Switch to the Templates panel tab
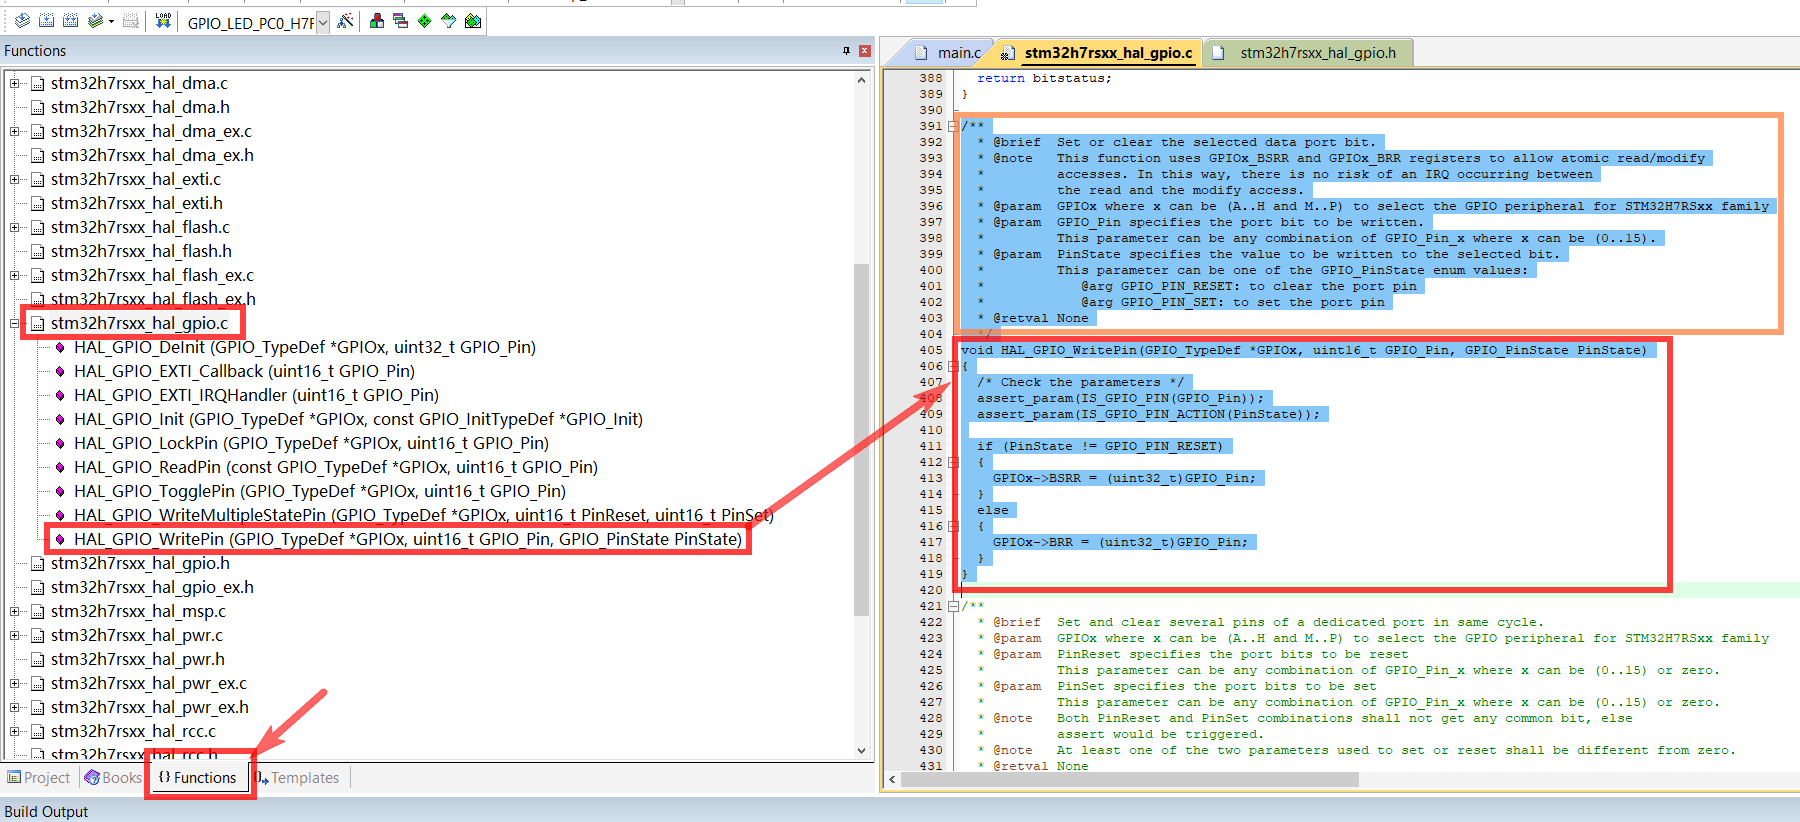This screenshot has height=822, width=1800. [298, 778]
